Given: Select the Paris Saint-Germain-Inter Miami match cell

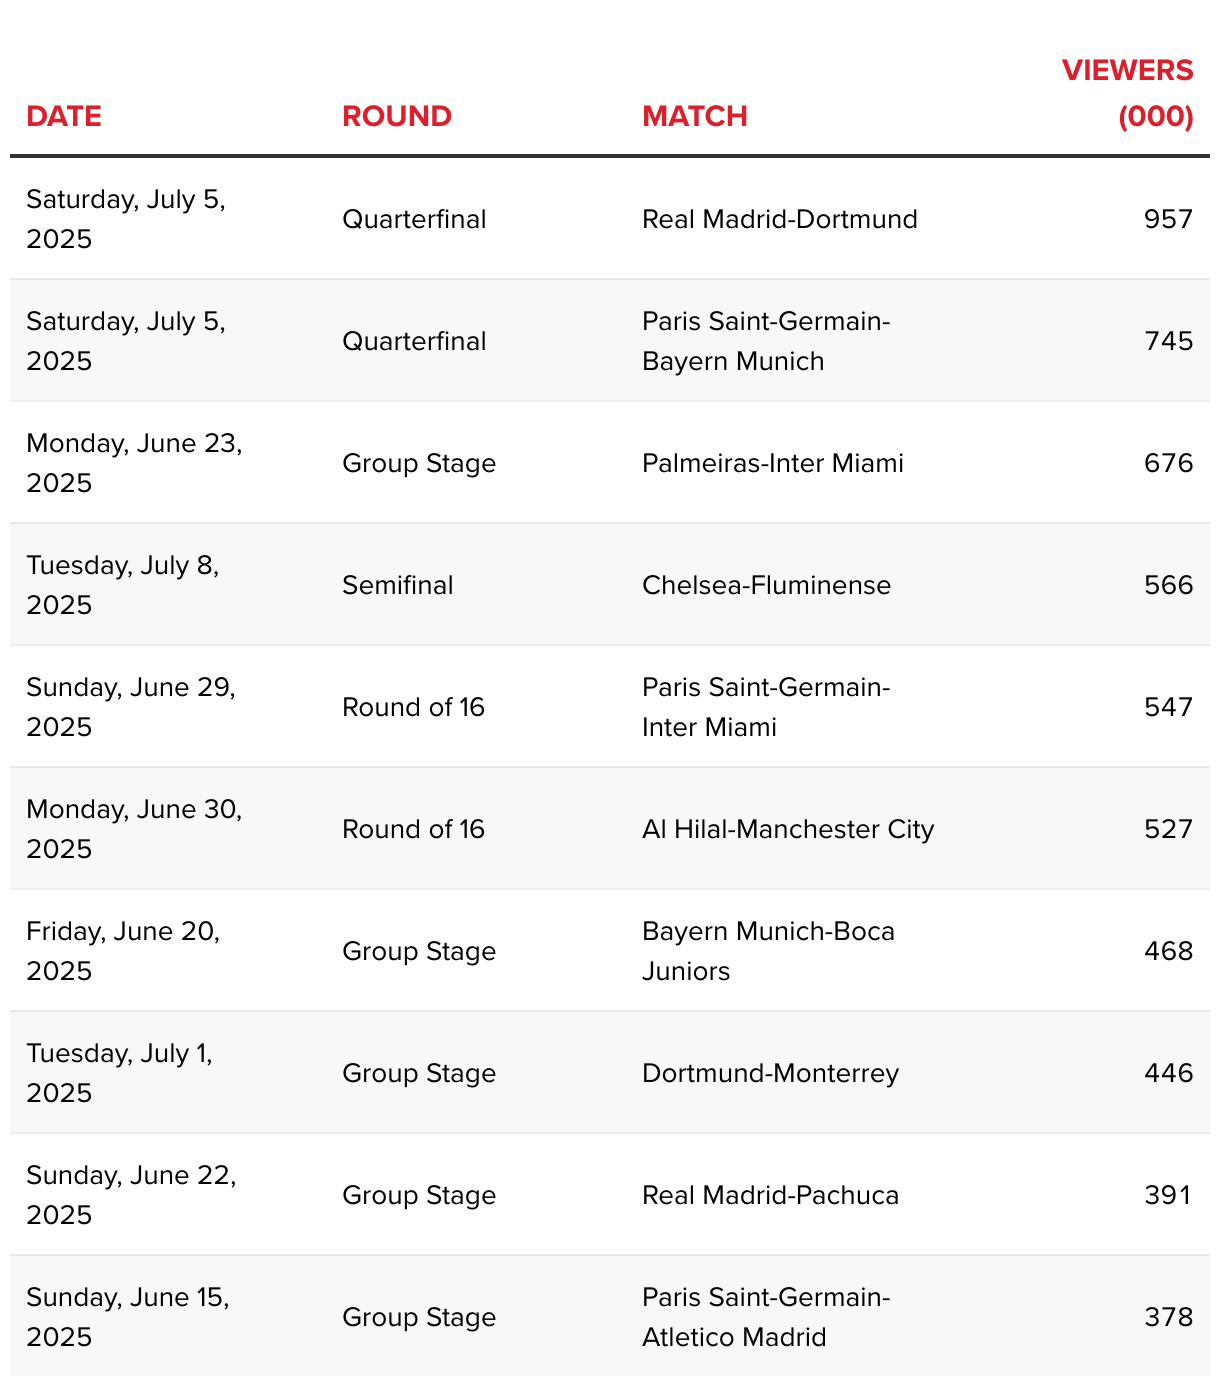Looking at the screenshot, I should click(766, 707).
